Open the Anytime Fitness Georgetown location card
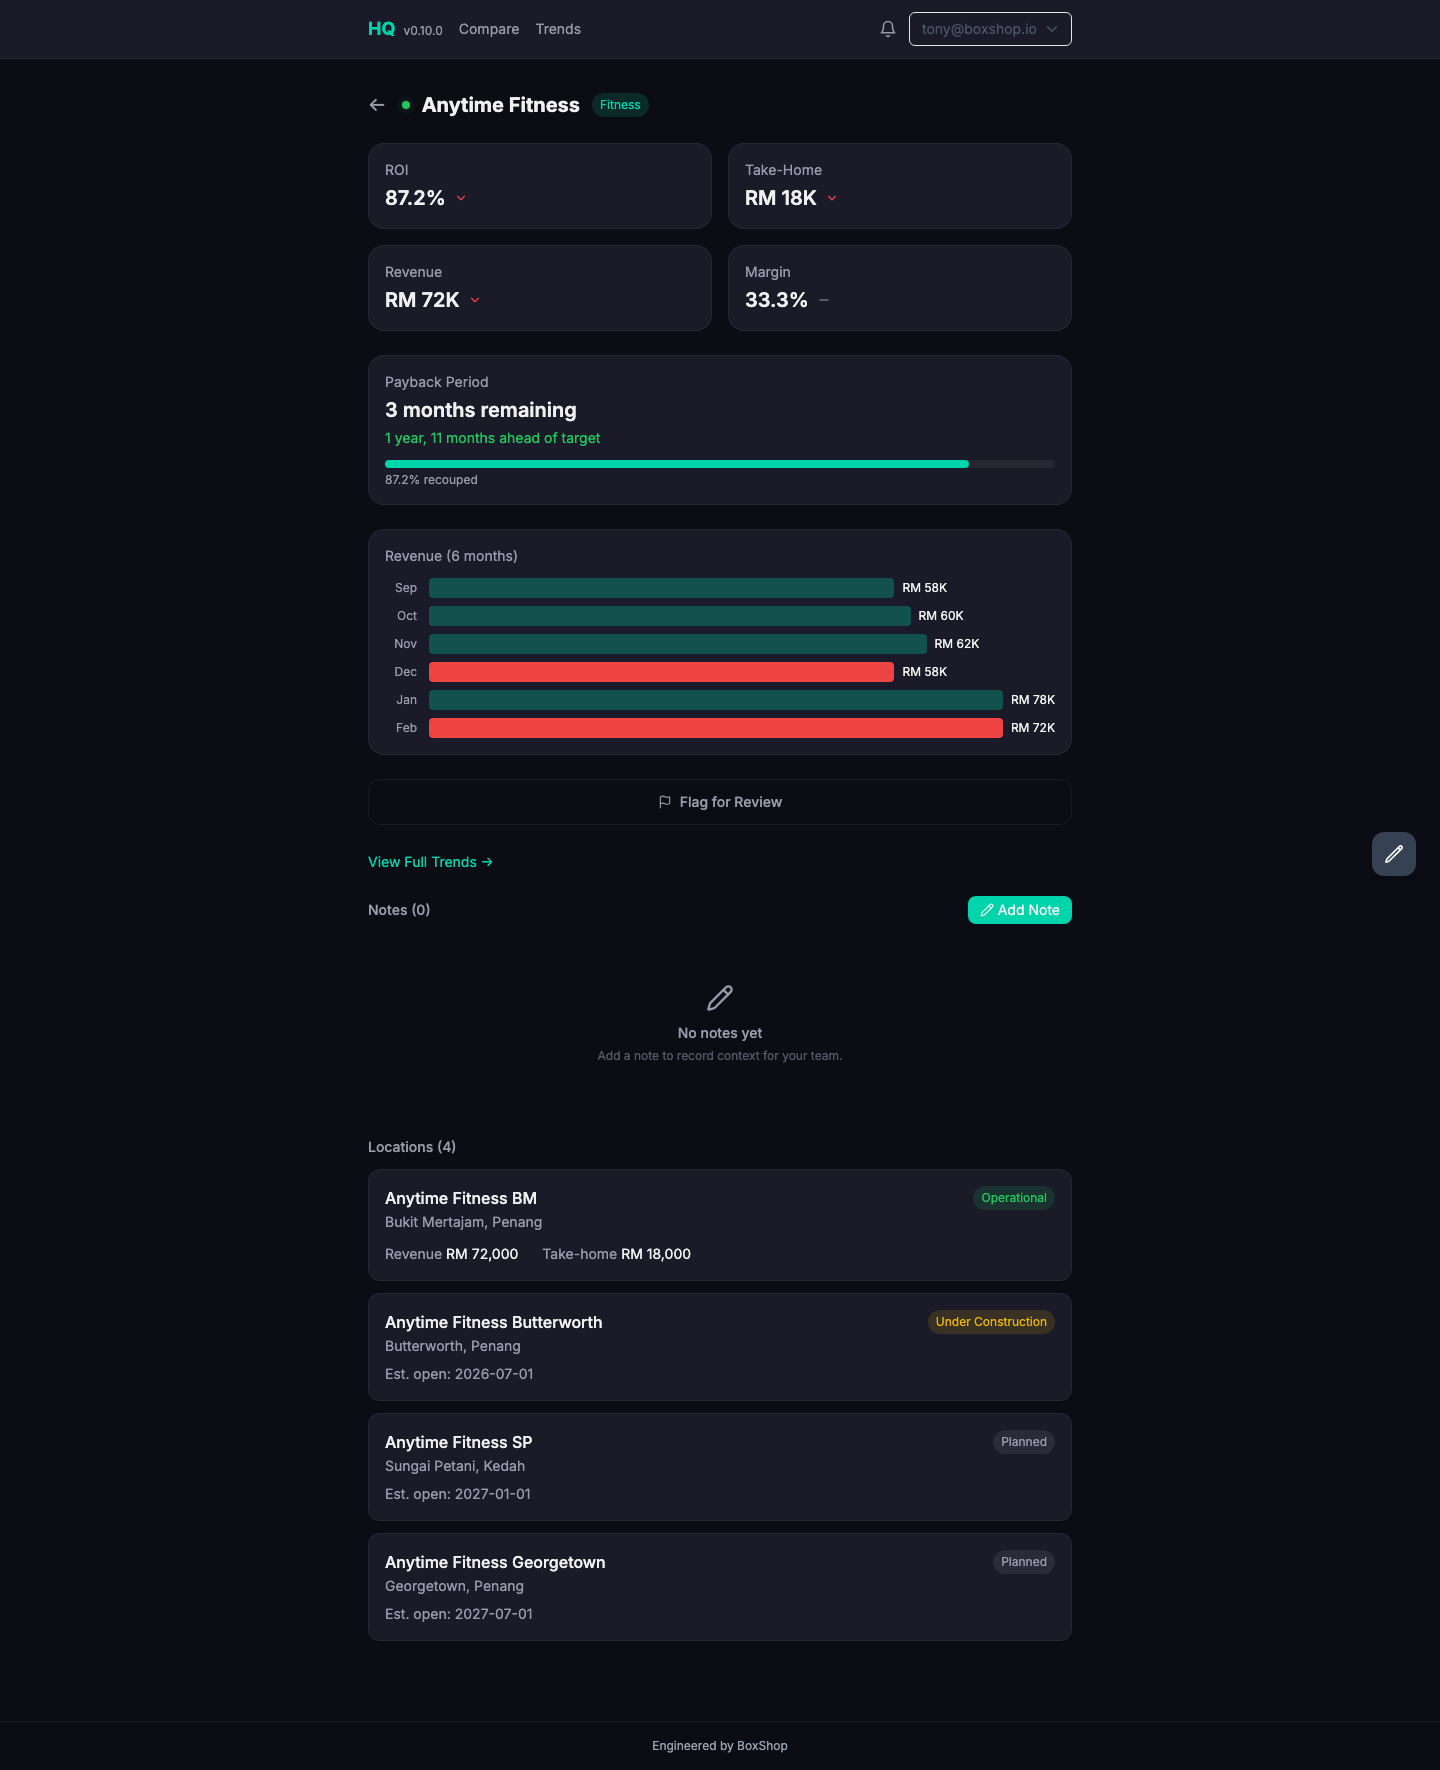The image size is (1440, 1770). pos(720,1587)
